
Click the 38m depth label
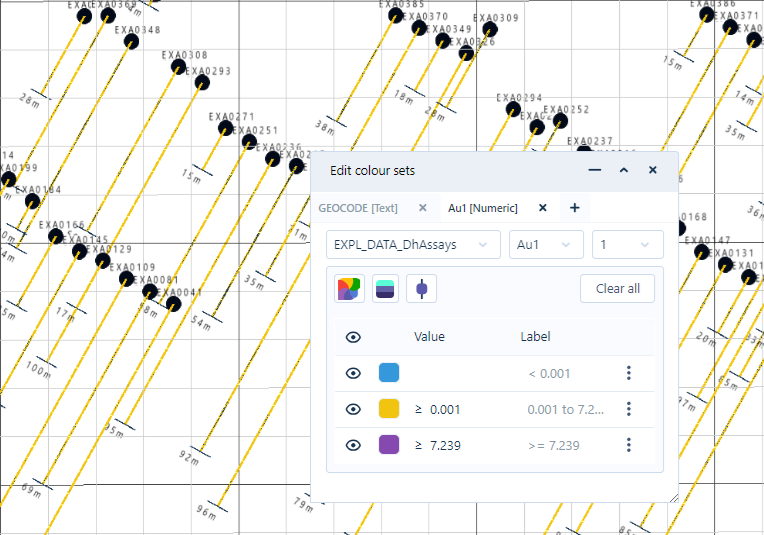(x=325, y=128)
